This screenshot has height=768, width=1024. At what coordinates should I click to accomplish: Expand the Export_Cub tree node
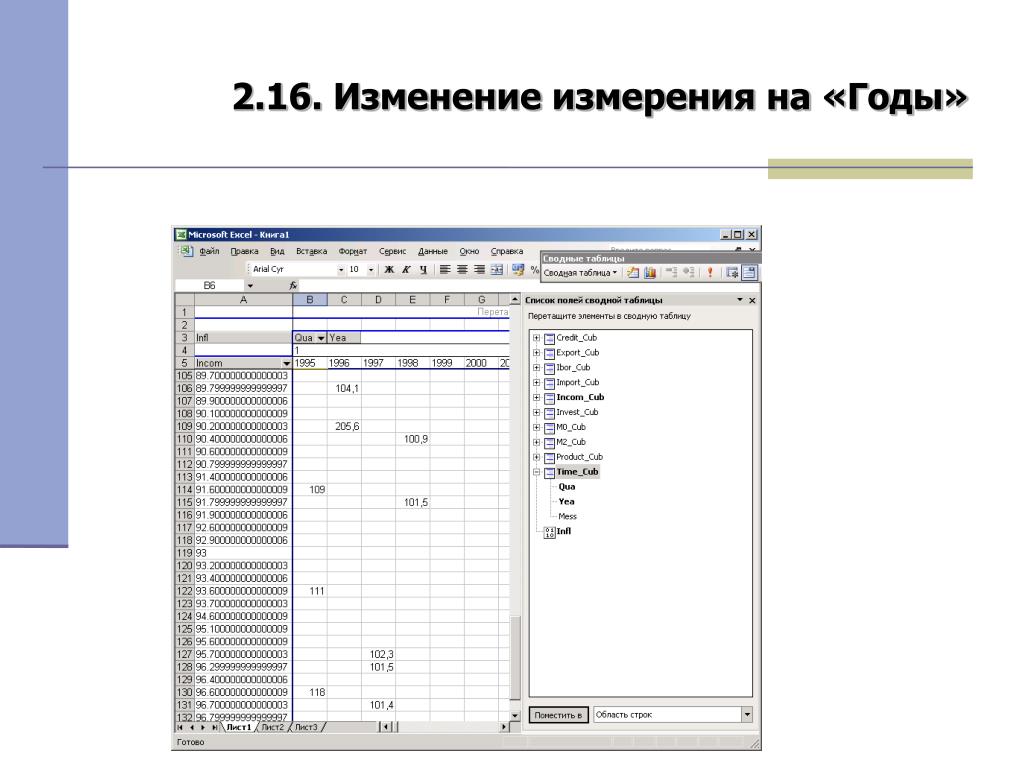[536, 353]
